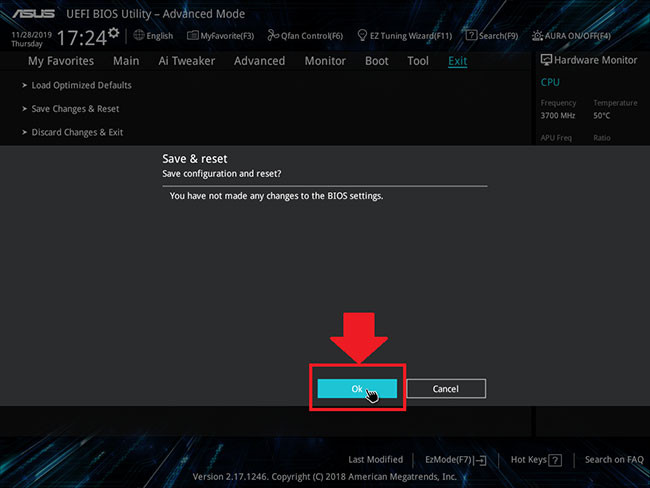The width and height of the screenshot is (650, 488).
Task: Choose Save Changes & Reset entry
Action: pyautogui.click(x=75, y=109)
